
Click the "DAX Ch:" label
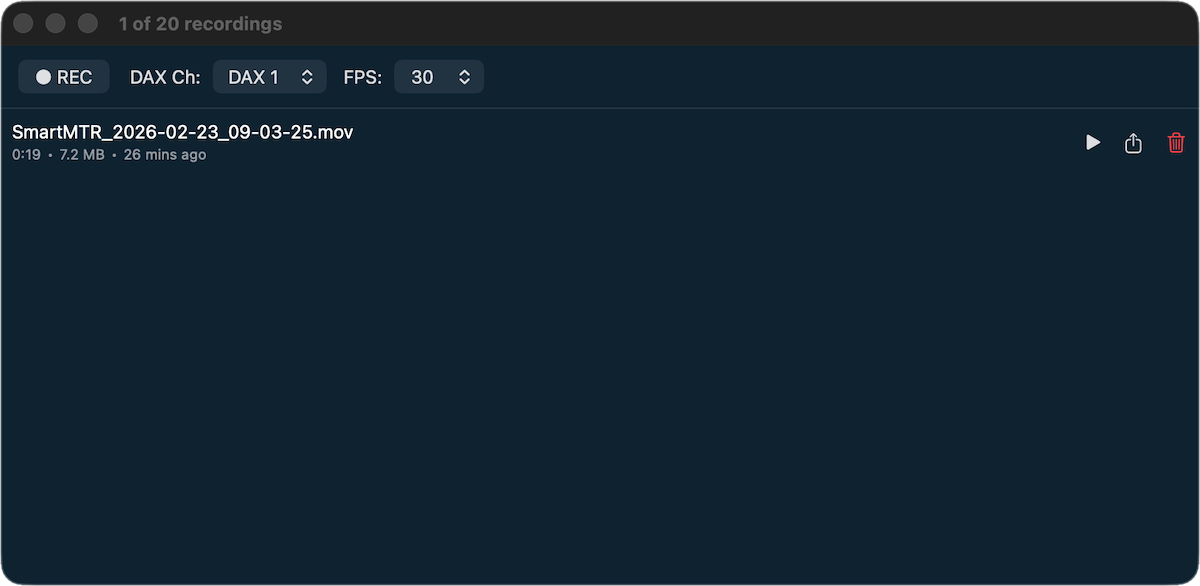point(165,77)
